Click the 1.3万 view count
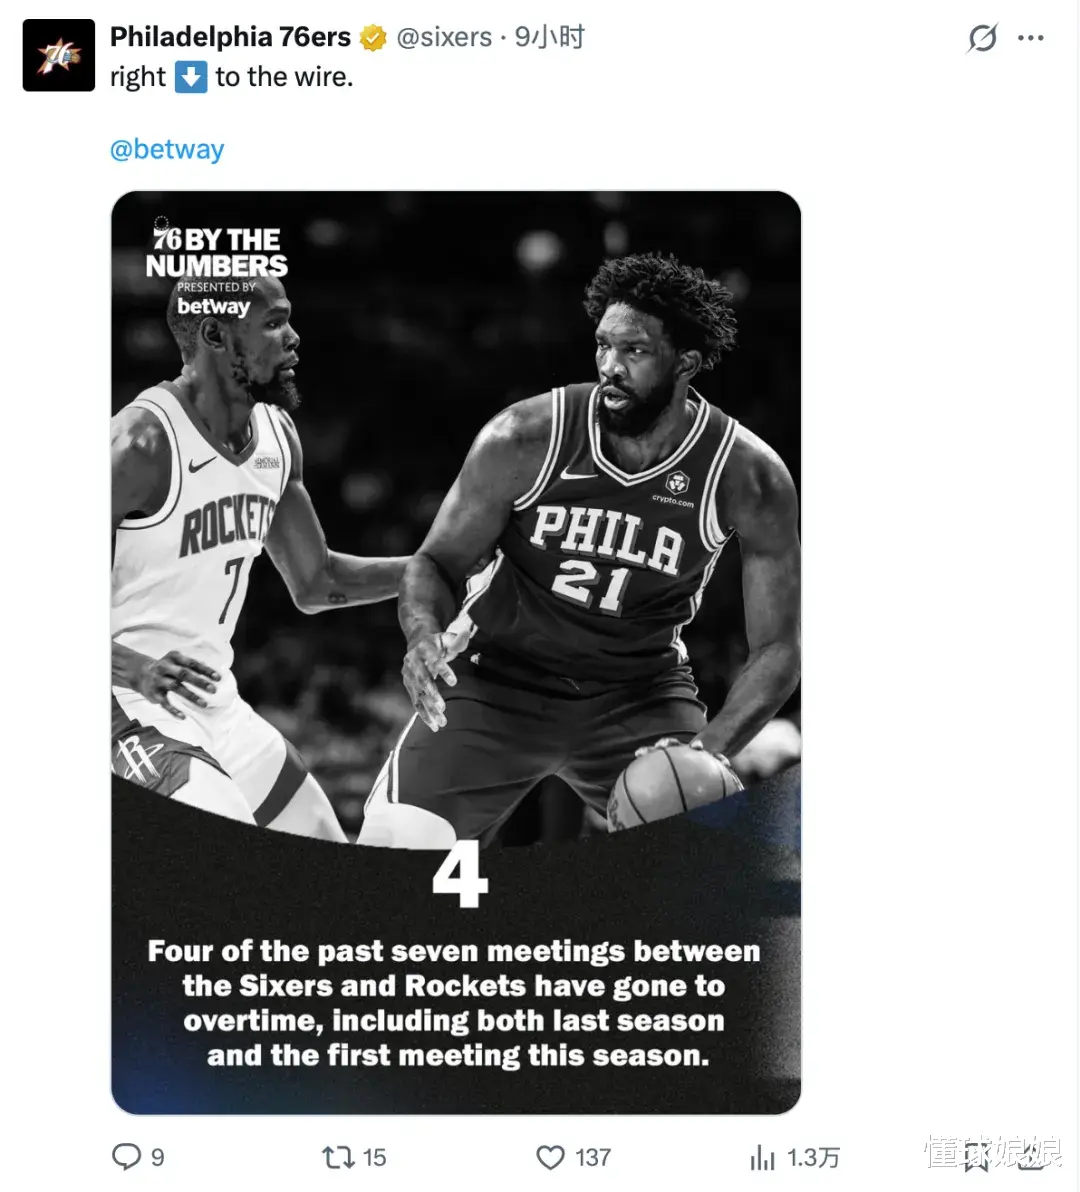This screenshot has width=1080, height=1192. click(812, 1158)
